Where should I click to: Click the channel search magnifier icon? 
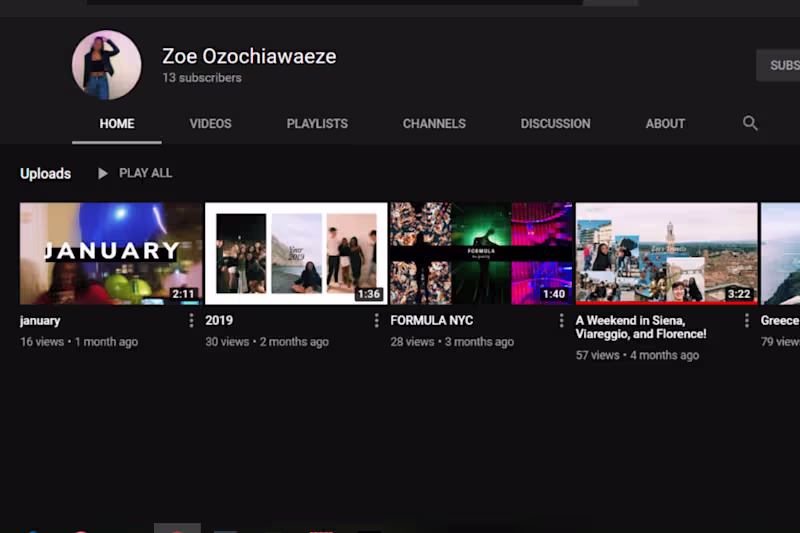749,123
